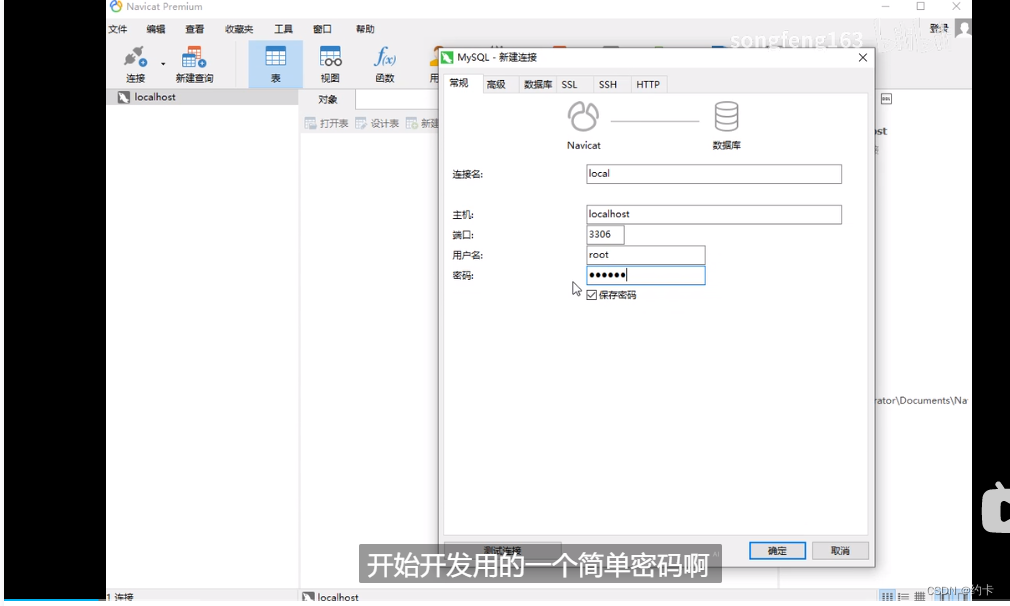Click the 新建查询 (New Query) icon
1010x606 pixels.
pos(194,64)
